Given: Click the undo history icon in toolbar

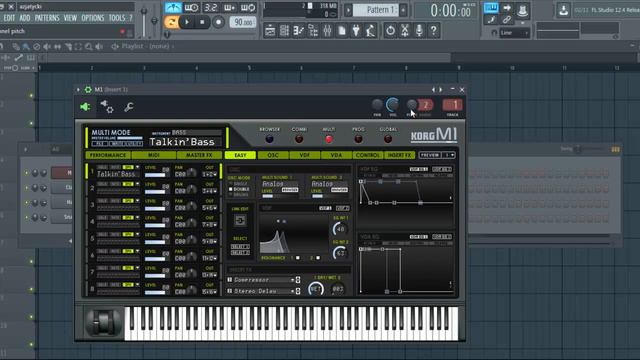Looking at the screenshot, I should click(390, 31).
